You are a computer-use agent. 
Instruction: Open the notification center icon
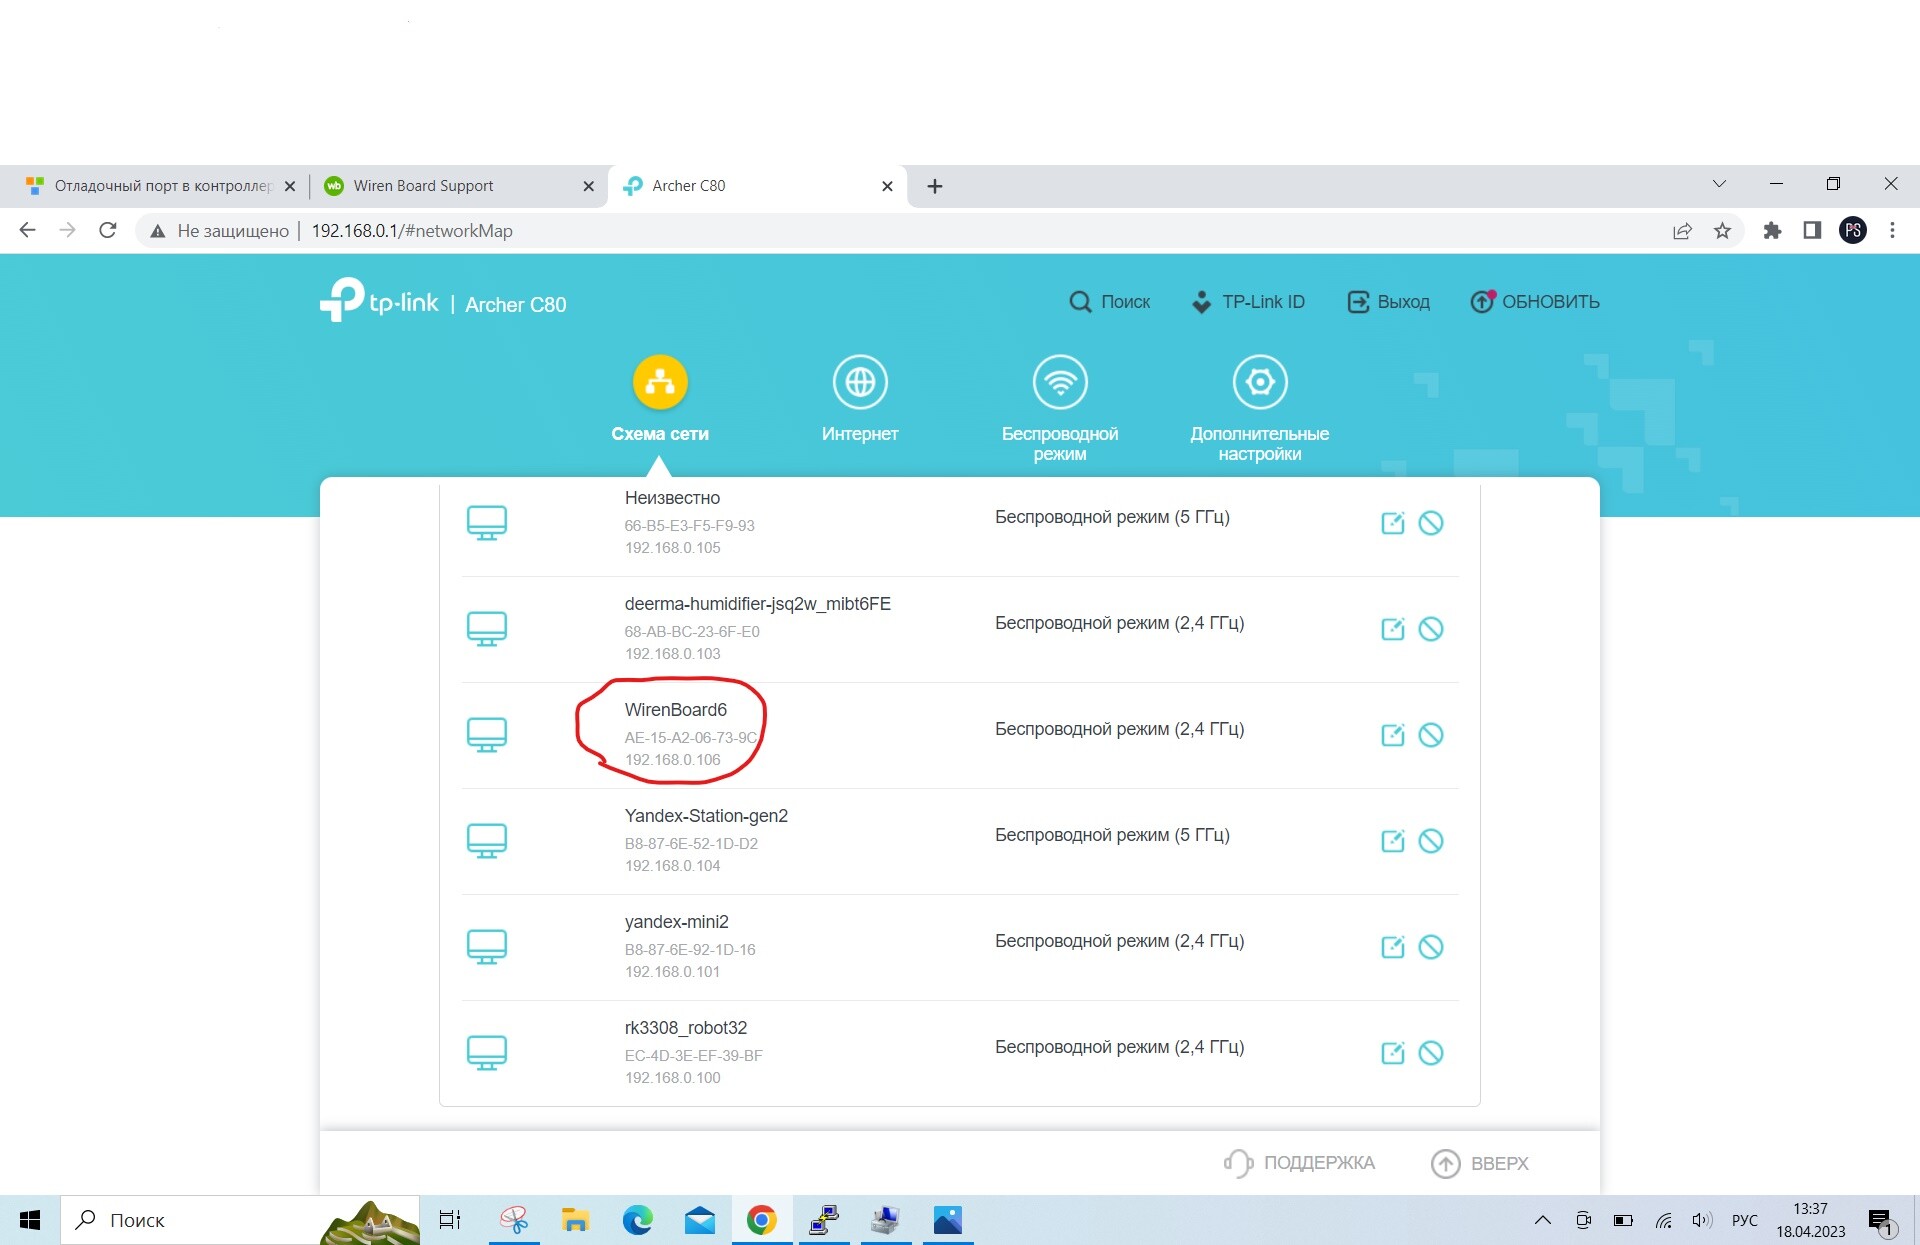pyautogui.click(x=1881, y=1221)
